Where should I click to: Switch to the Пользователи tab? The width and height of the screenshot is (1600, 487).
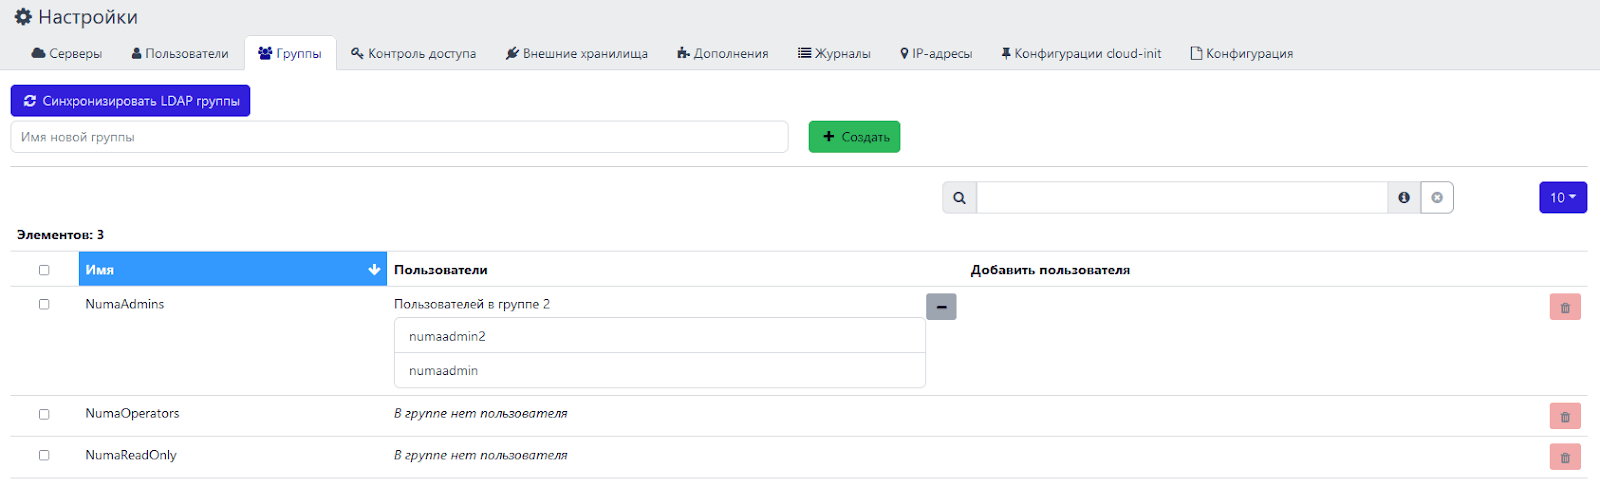180,54
